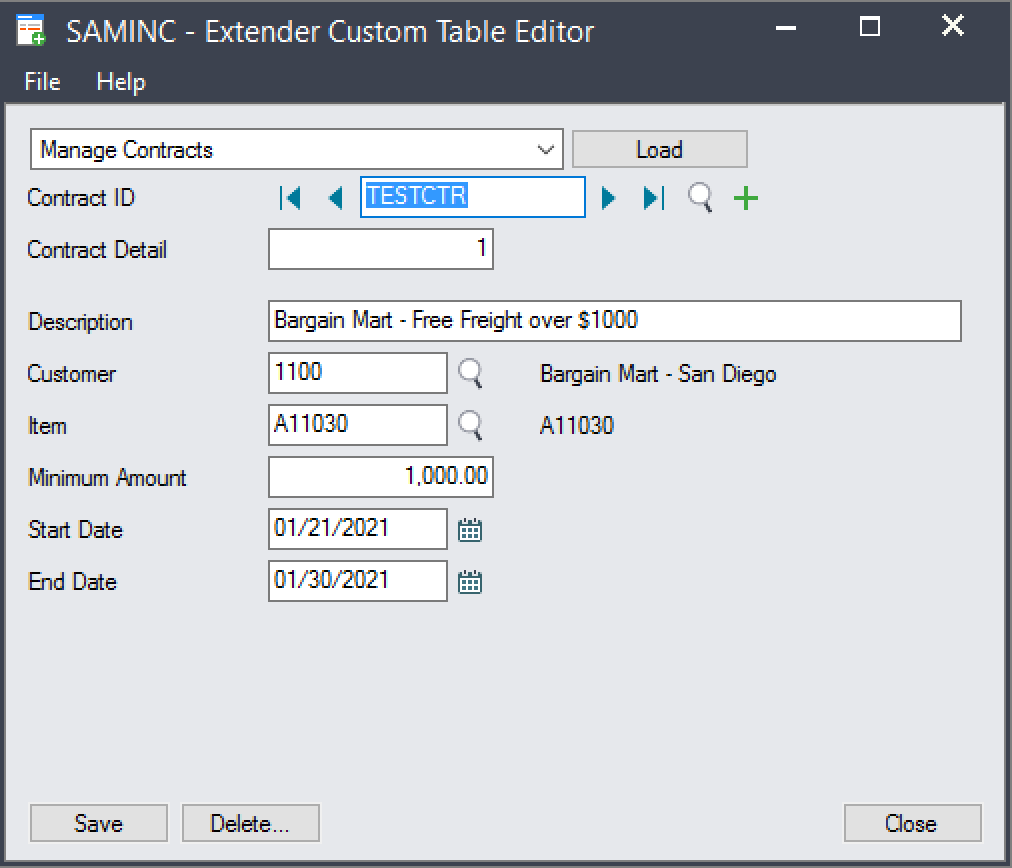Select the Customer field containing 1100
This screenshot has height=868, width=1012.
click(x=358, y=373)
